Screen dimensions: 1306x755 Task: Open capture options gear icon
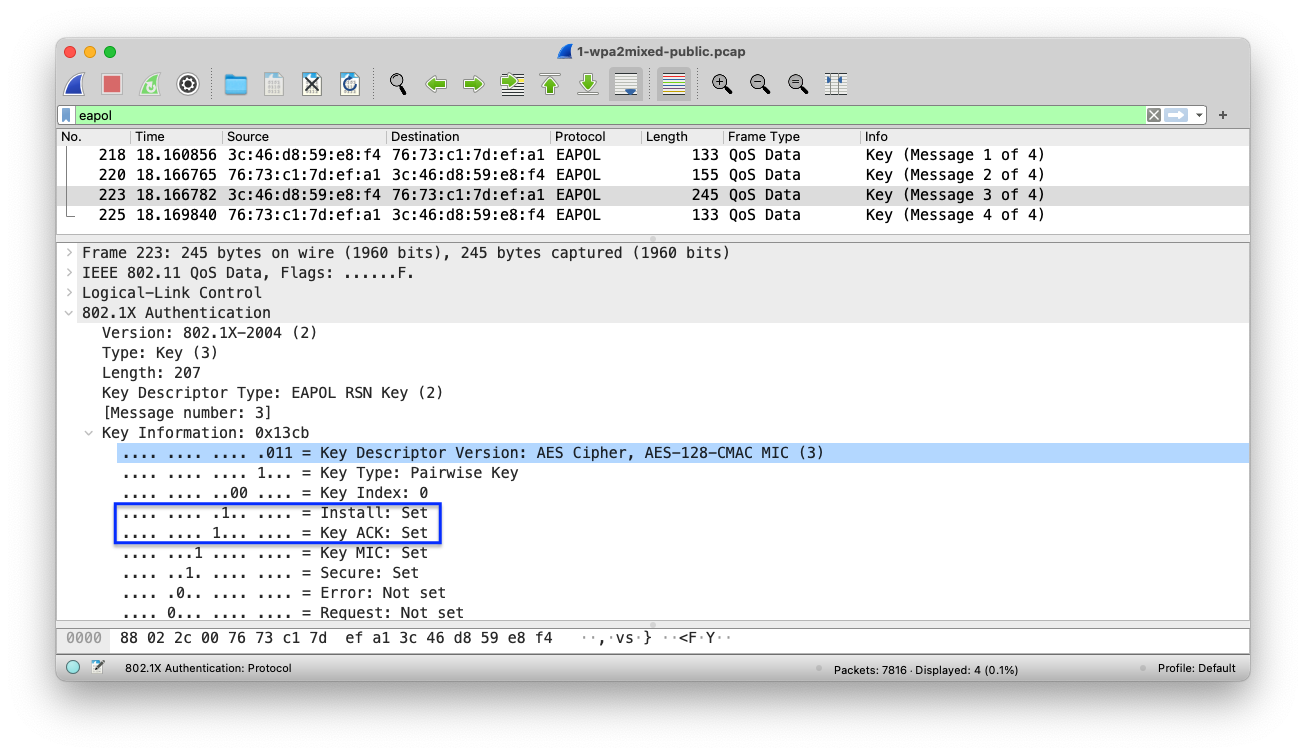(188, 84)
